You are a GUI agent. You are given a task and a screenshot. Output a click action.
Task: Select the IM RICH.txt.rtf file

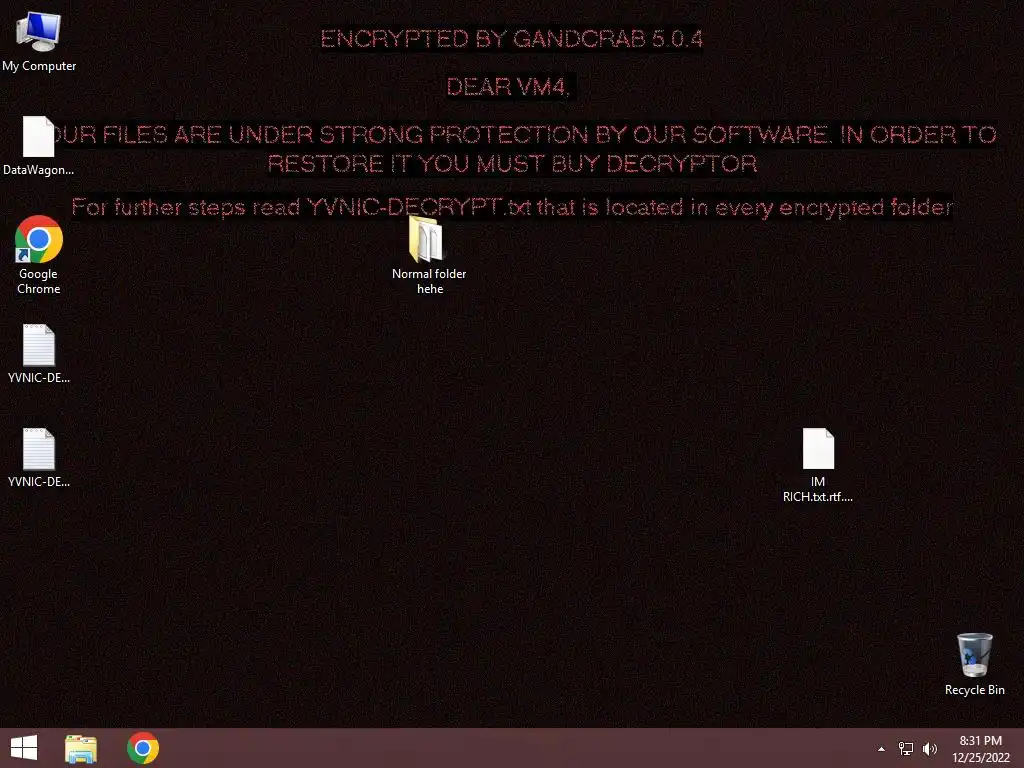pyautogui.click(x=818, y=465)
